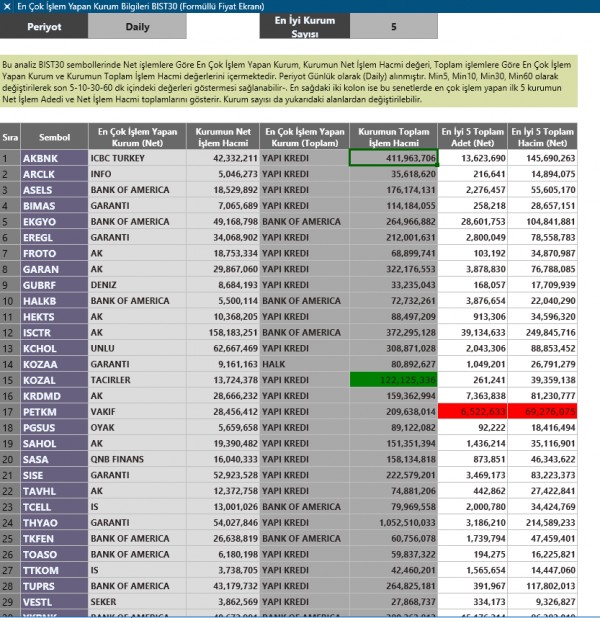The image size is (600, 618).
Task: Click En İyi 5 Toplam Hacim (Net) header
Action: pos(542,137)
